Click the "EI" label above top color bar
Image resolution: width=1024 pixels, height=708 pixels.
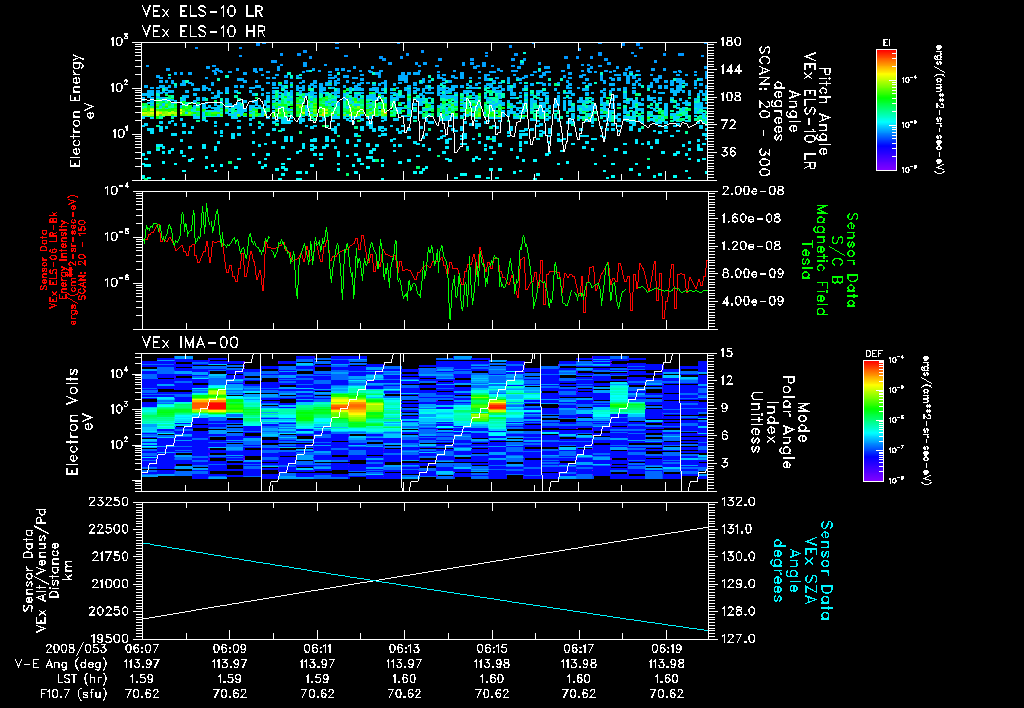pyautogui.click(x=886, y=42)
